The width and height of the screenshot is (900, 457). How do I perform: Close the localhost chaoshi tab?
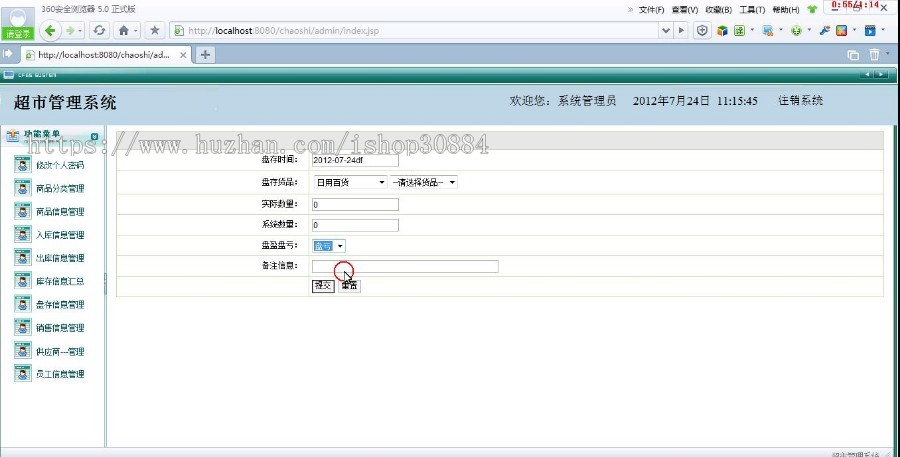coord(183,55)
